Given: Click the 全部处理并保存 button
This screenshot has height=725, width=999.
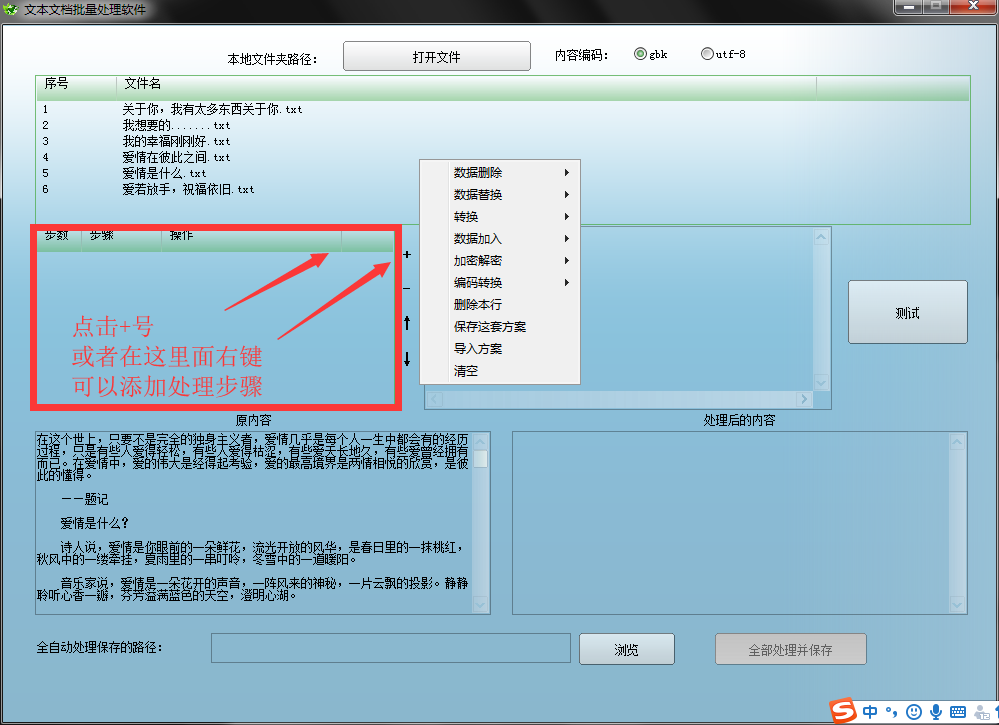Looking at the screenshot, I should click(790, 649).
